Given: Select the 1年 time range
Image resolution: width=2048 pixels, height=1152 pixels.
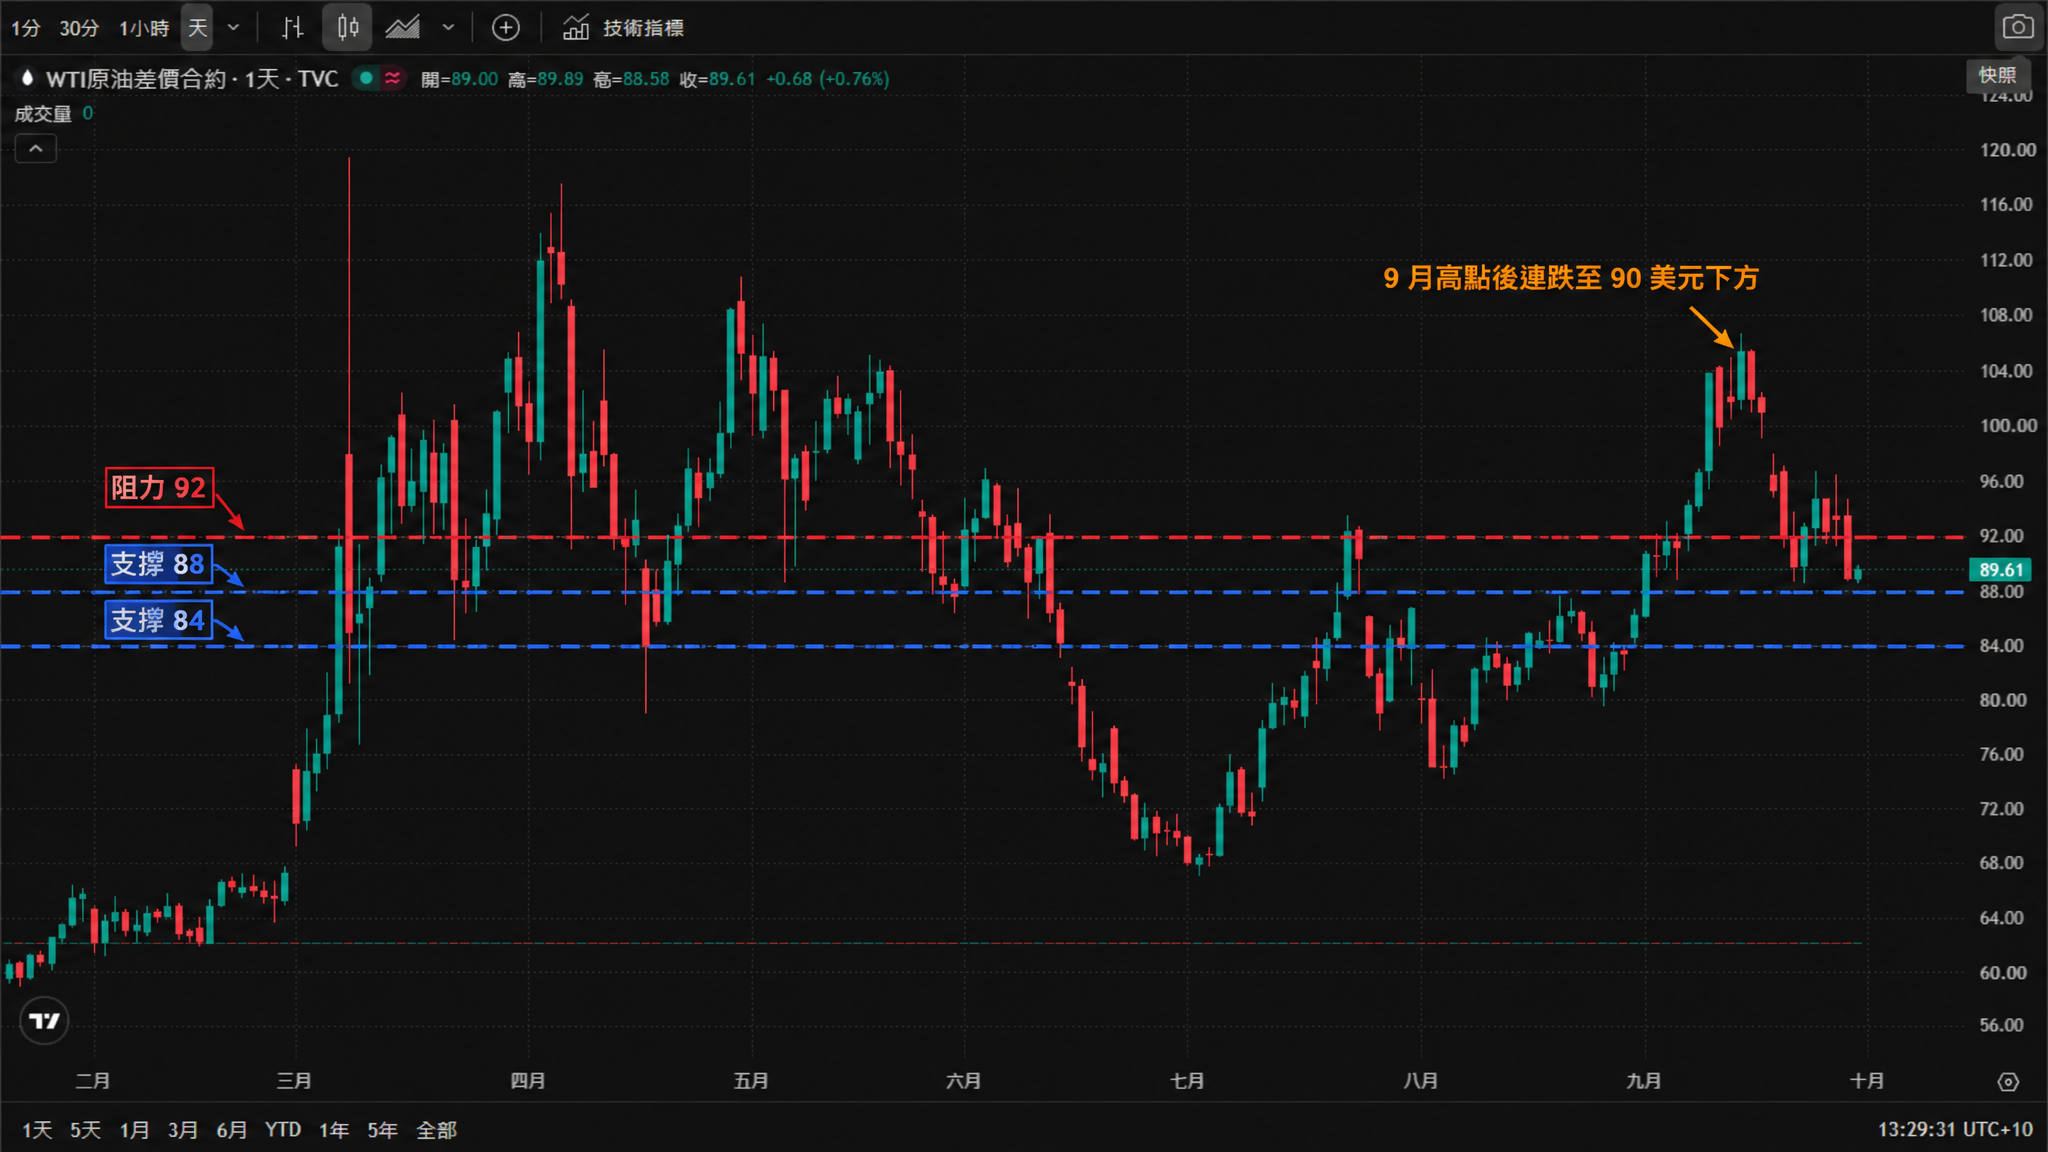Looking at the screenshot, I should tap(334, 1130).
